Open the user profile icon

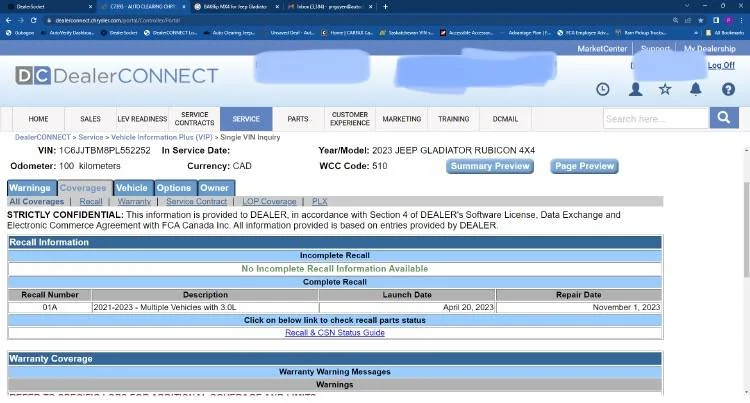pyautogui.click(x=635, y=89)
